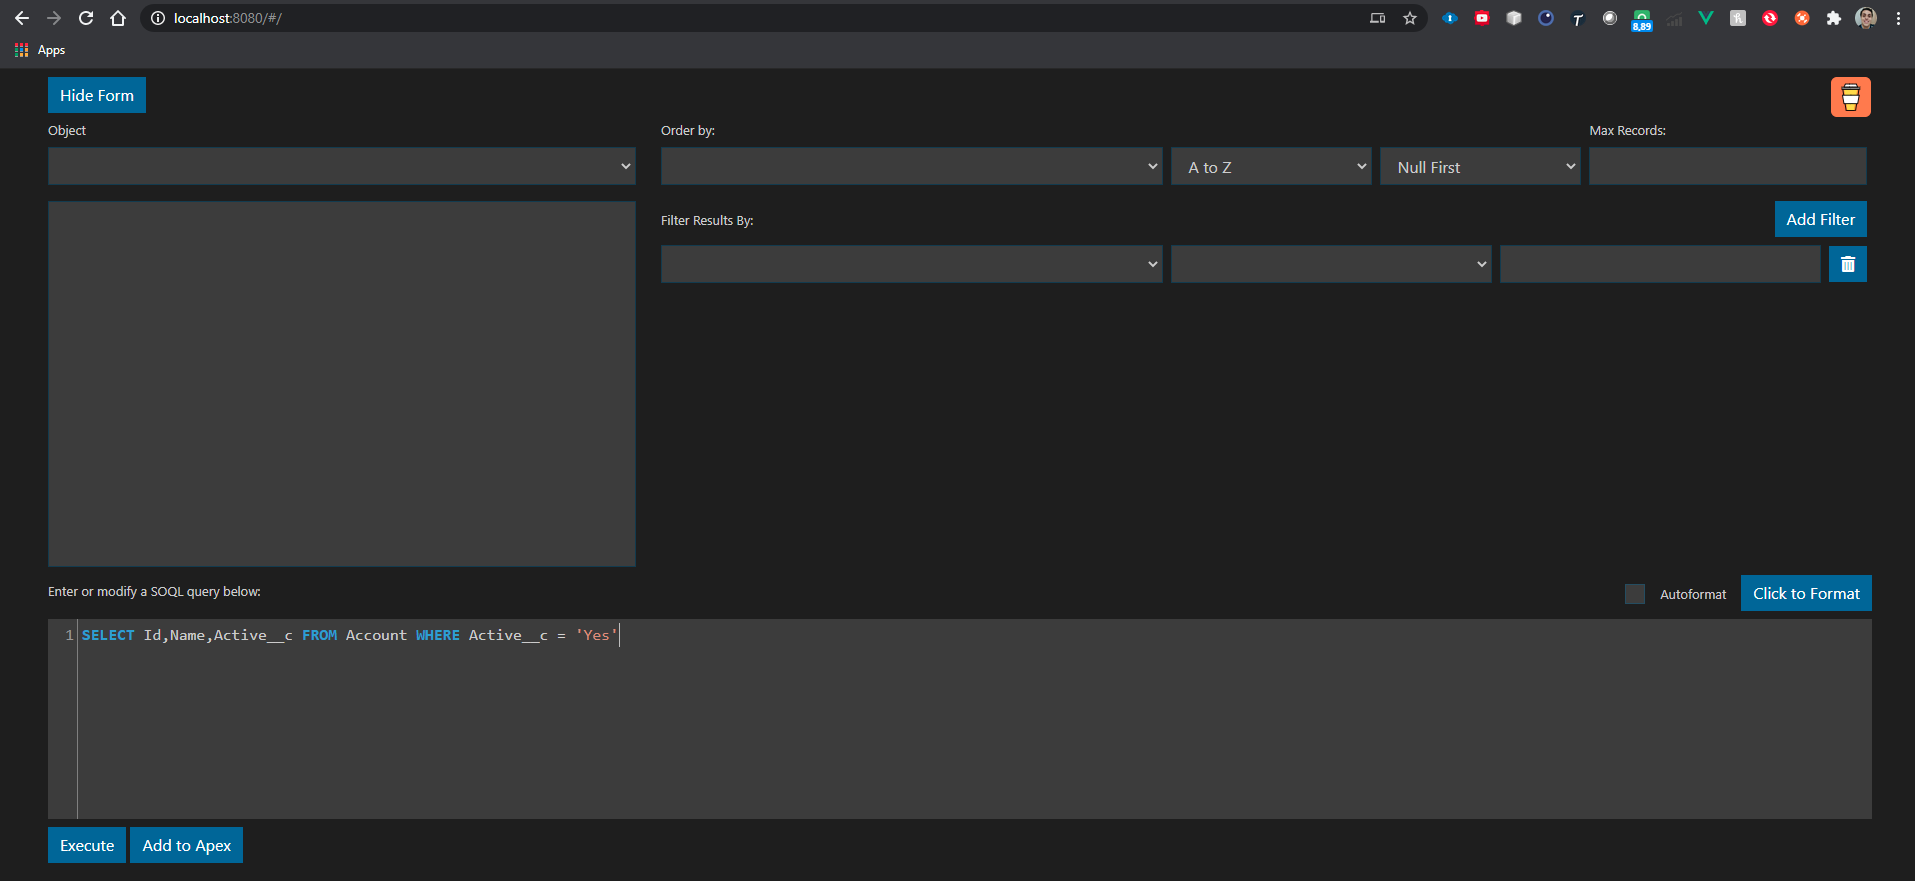Click the filter value input field
Viewport: 1915px width, 881px height.
coord(1660,264)
